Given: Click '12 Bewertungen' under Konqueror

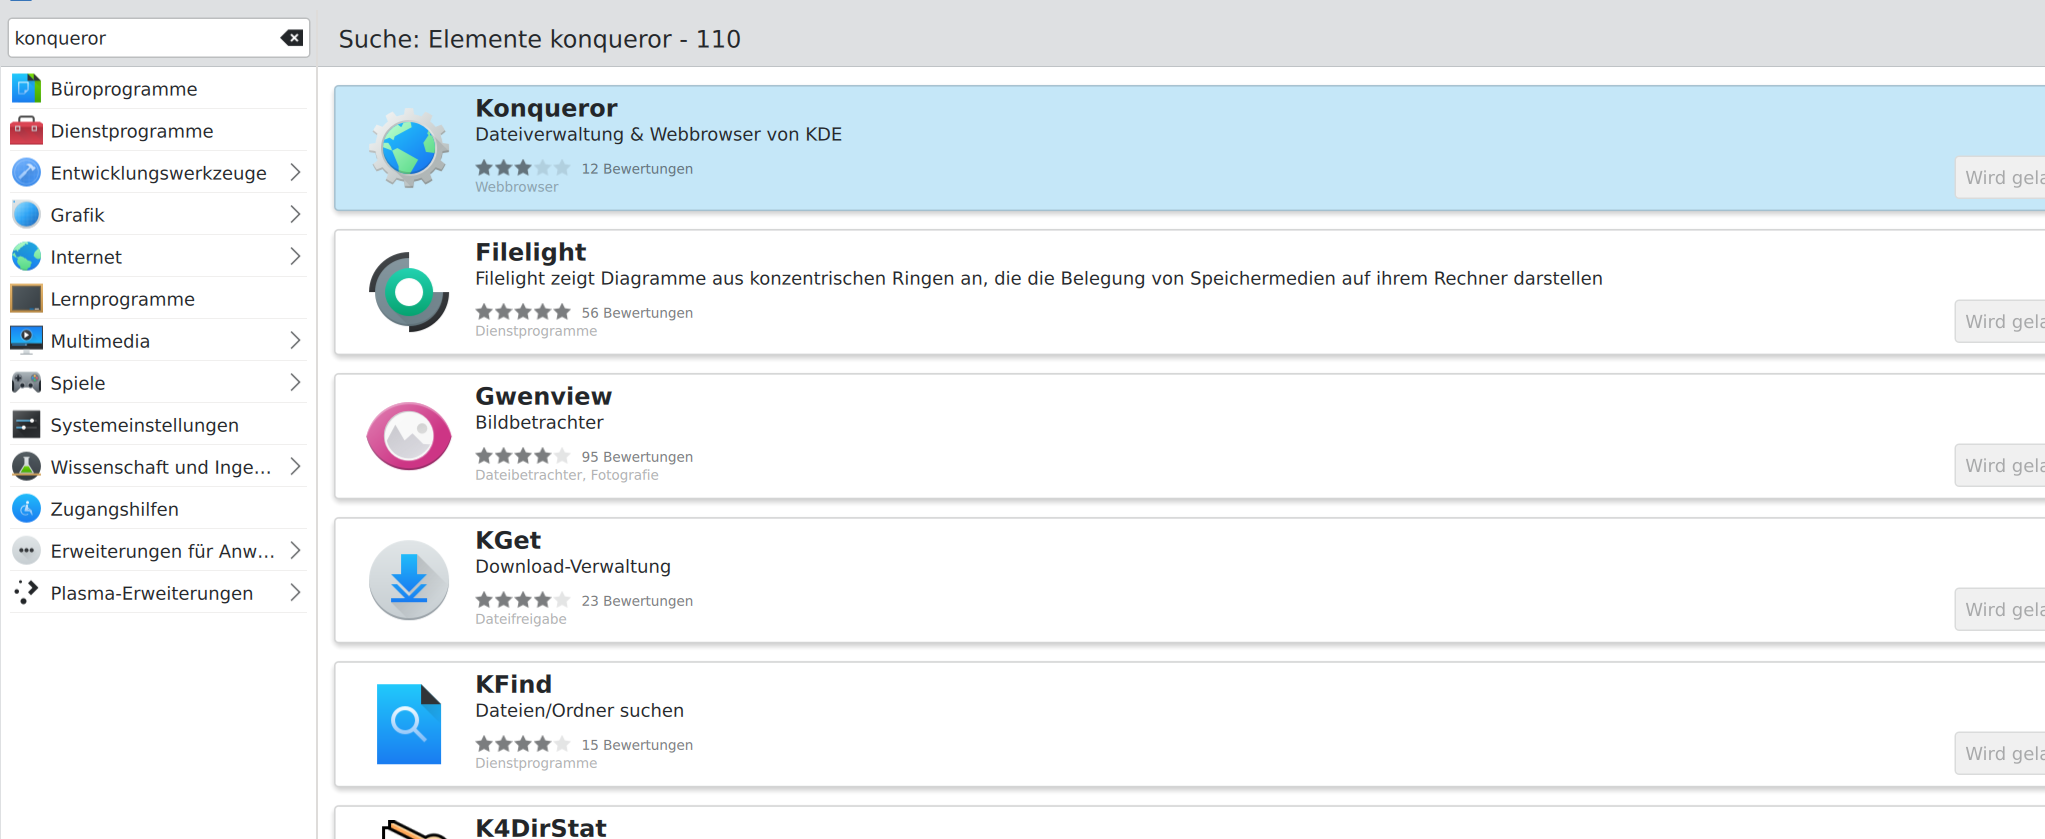Looking at the screenshot, I should (637, 169).
